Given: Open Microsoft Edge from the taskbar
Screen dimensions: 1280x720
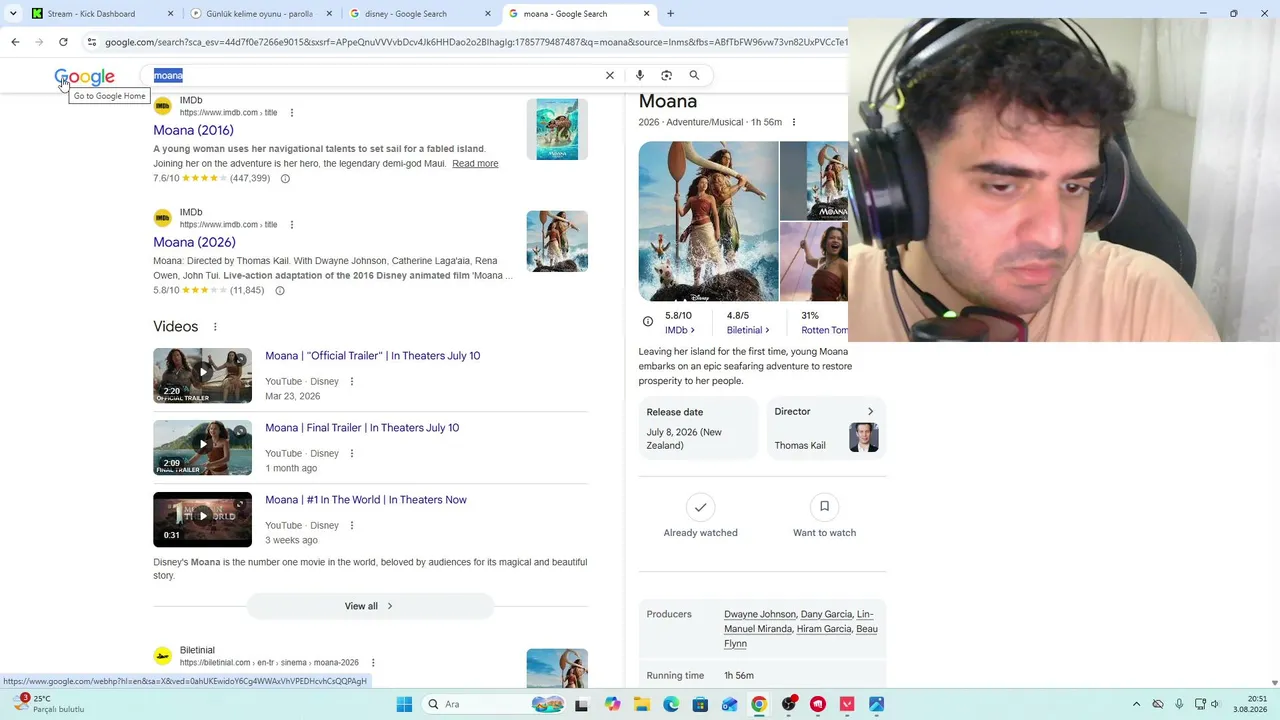Looking at the screenshot, I should (x=671, y=704).
